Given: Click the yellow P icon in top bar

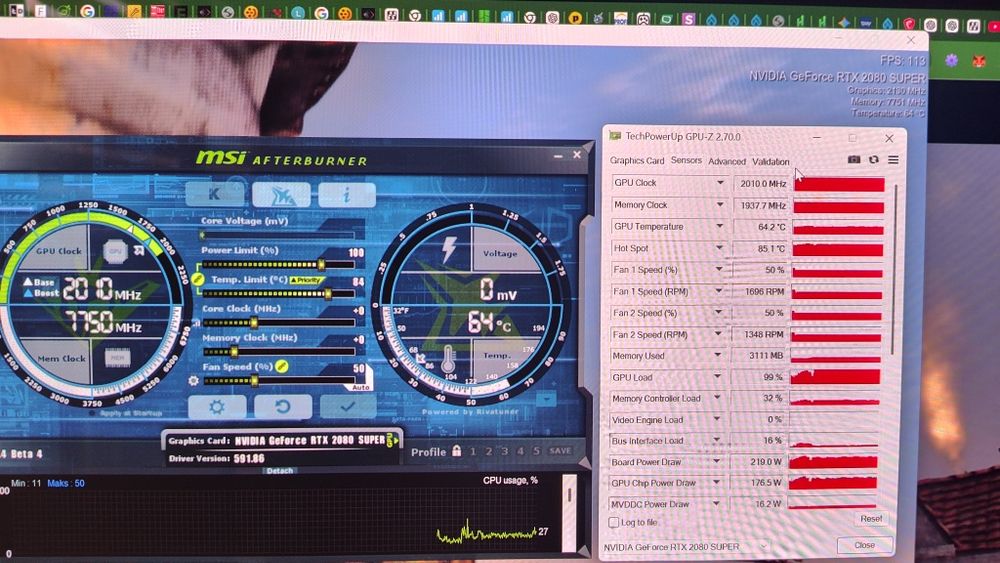Looking at the screenshot, I should (x=575, y=18).
